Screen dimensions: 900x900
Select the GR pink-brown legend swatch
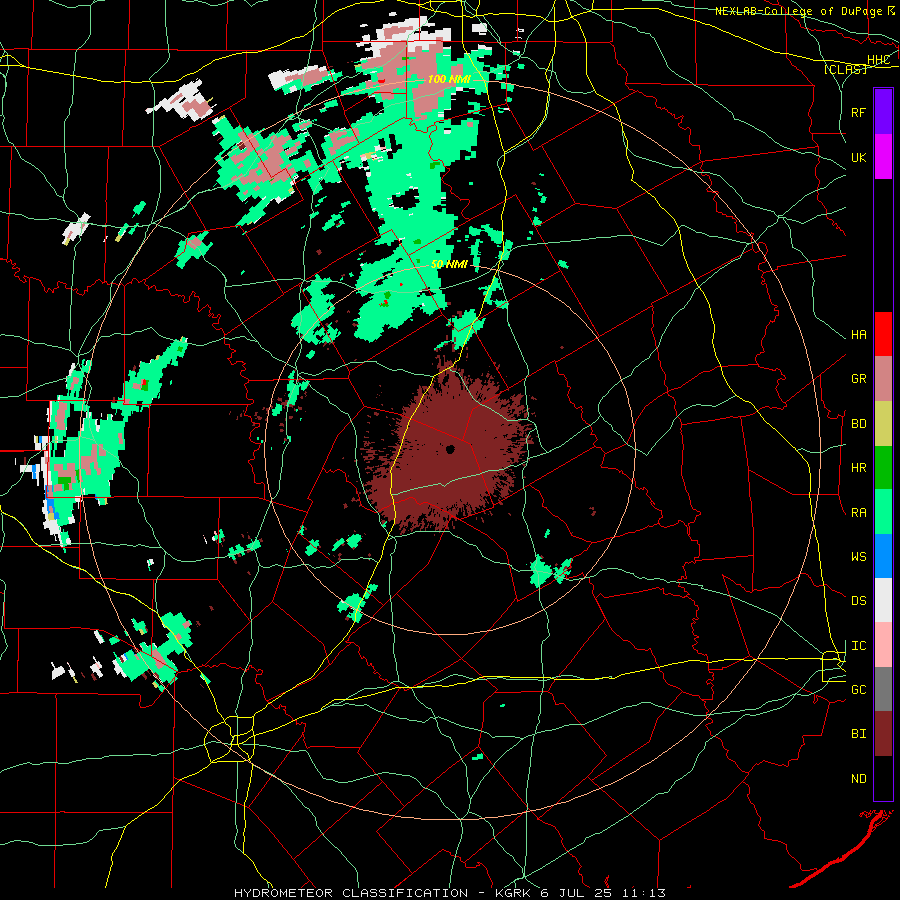coord(883,379)
